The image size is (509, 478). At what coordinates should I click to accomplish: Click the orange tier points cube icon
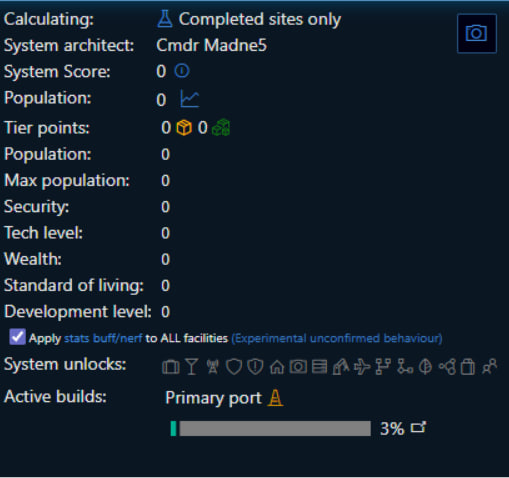point(184,128)
